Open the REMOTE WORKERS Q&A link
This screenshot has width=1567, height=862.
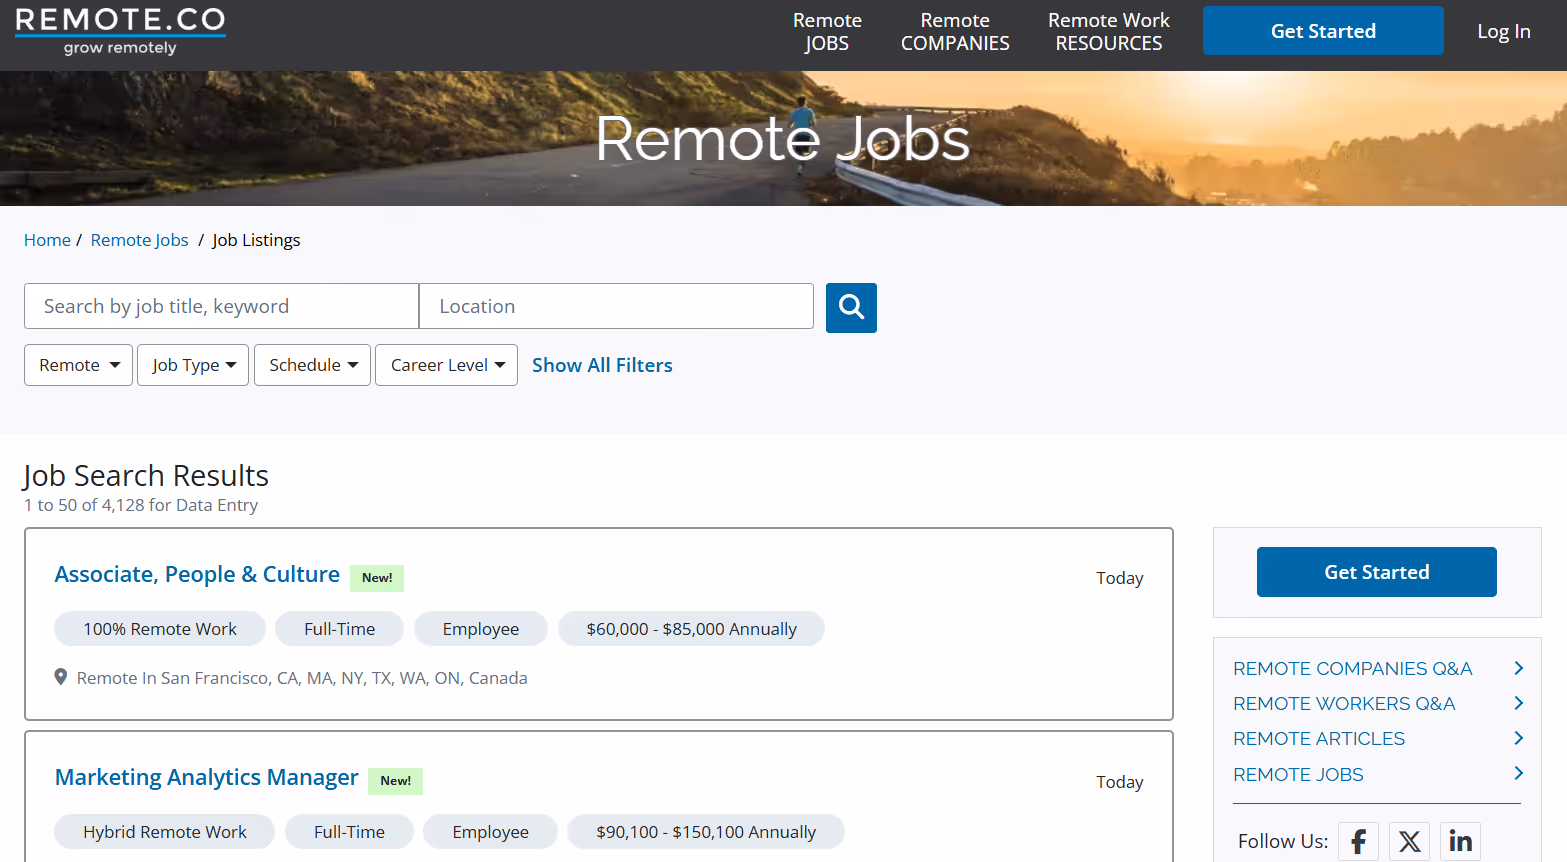1344,703
